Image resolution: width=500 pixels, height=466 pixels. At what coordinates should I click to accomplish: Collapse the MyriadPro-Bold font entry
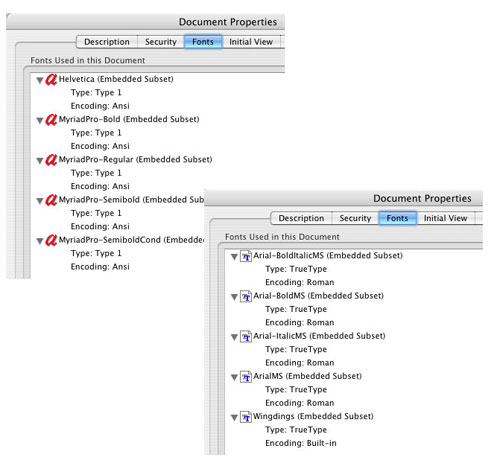[x=40, y=121]
